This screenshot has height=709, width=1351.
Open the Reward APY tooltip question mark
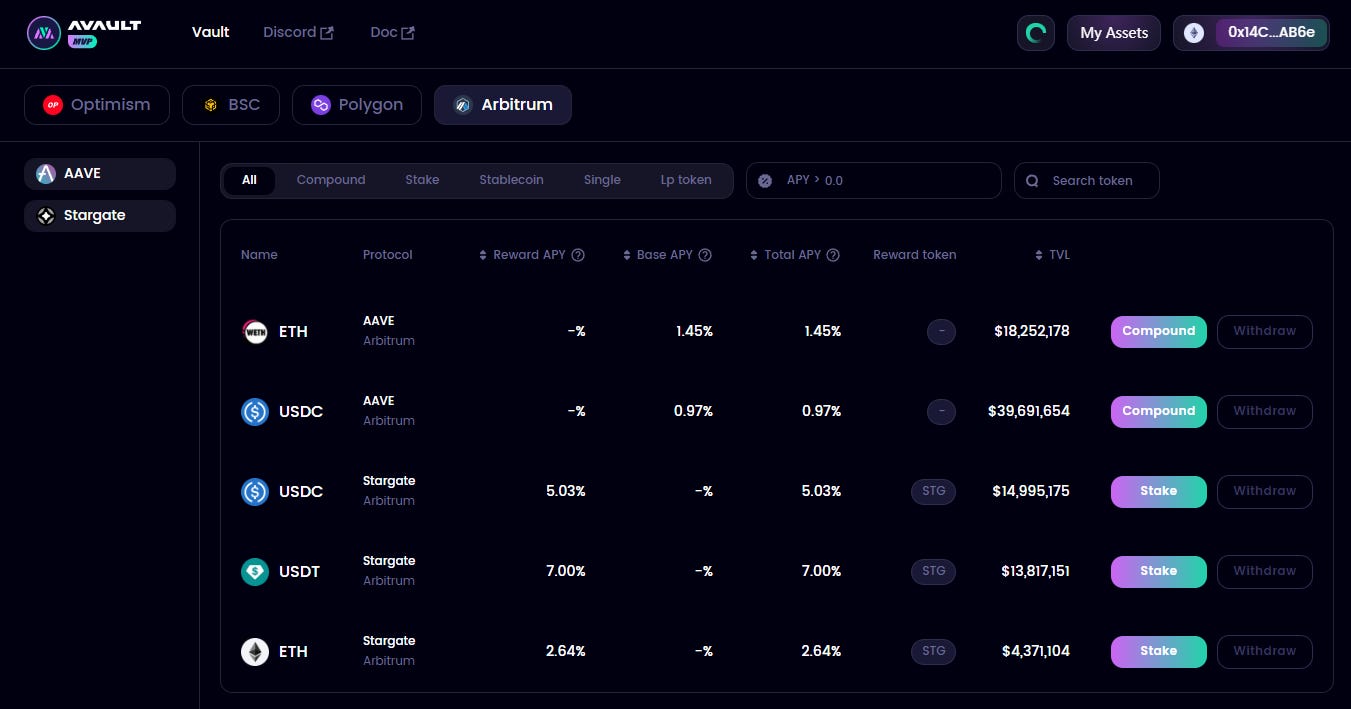pos(578,255)
